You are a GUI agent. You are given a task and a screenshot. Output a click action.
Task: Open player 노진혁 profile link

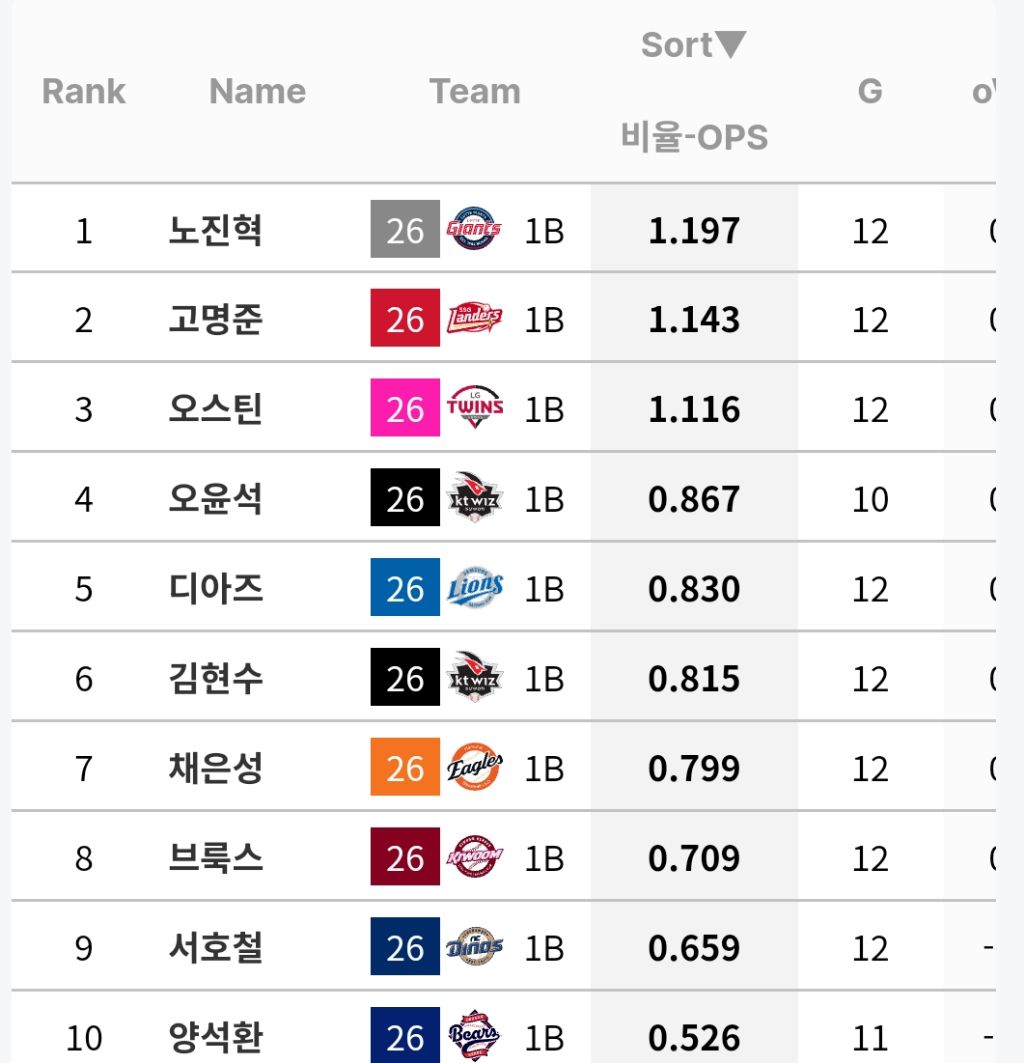215,230
